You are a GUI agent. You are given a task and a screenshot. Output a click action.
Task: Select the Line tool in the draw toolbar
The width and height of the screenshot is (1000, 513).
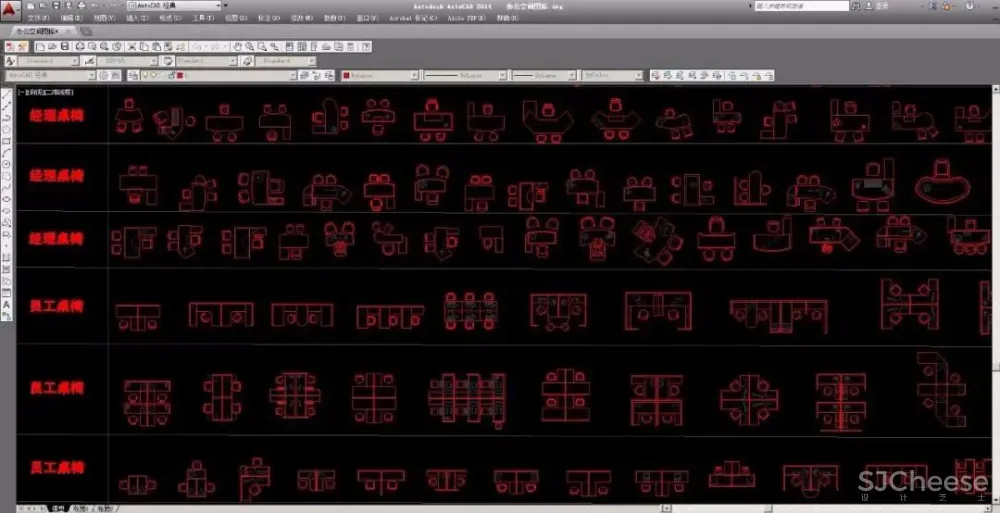(7, 93)
